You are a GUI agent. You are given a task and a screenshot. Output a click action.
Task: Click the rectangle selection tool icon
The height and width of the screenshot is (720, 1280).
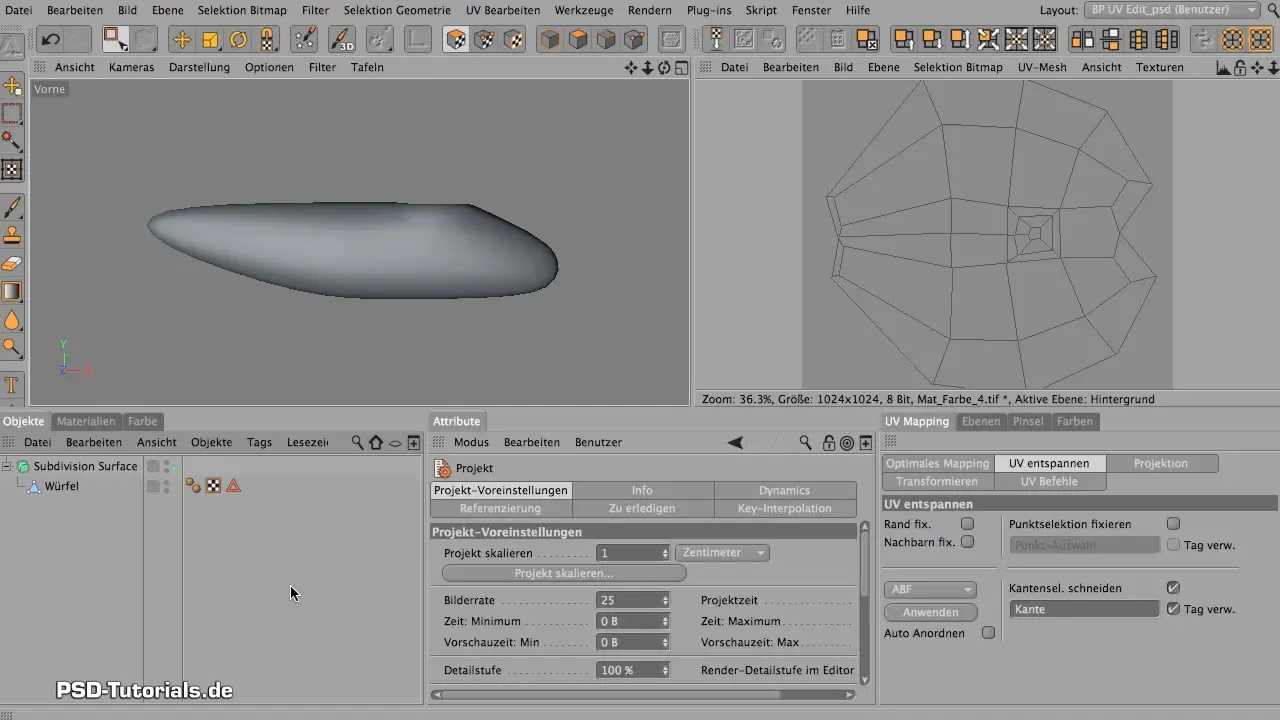[x=13, y=114]
